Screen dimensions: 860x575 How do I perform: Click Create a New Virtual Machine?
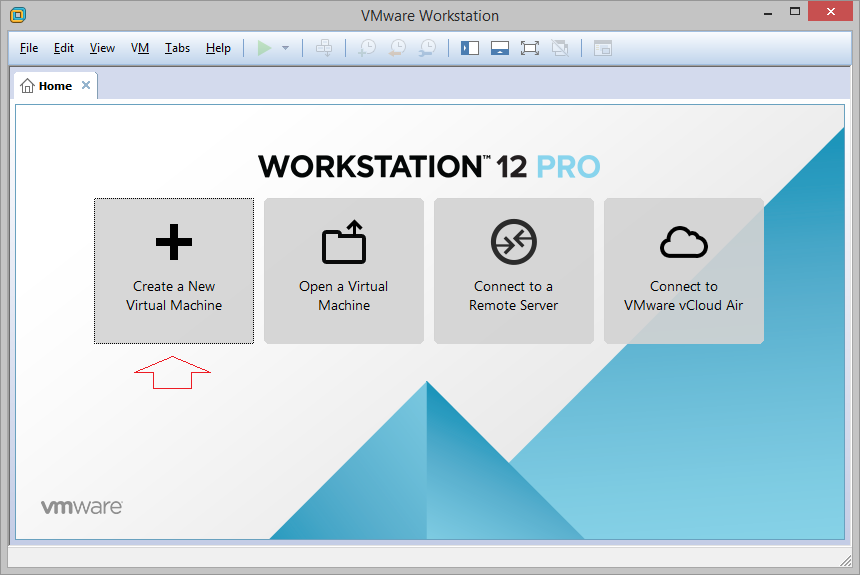174,271
